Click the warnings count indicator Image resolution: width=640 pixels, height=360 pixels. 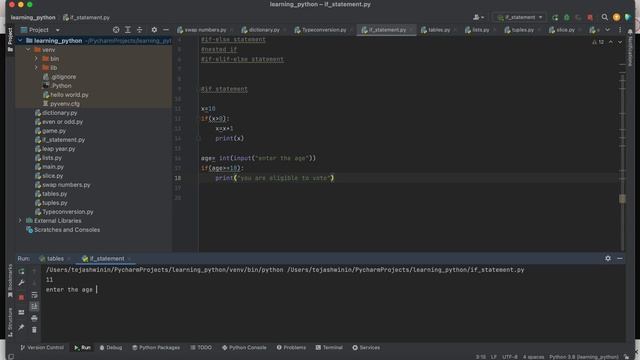(598, 42)
